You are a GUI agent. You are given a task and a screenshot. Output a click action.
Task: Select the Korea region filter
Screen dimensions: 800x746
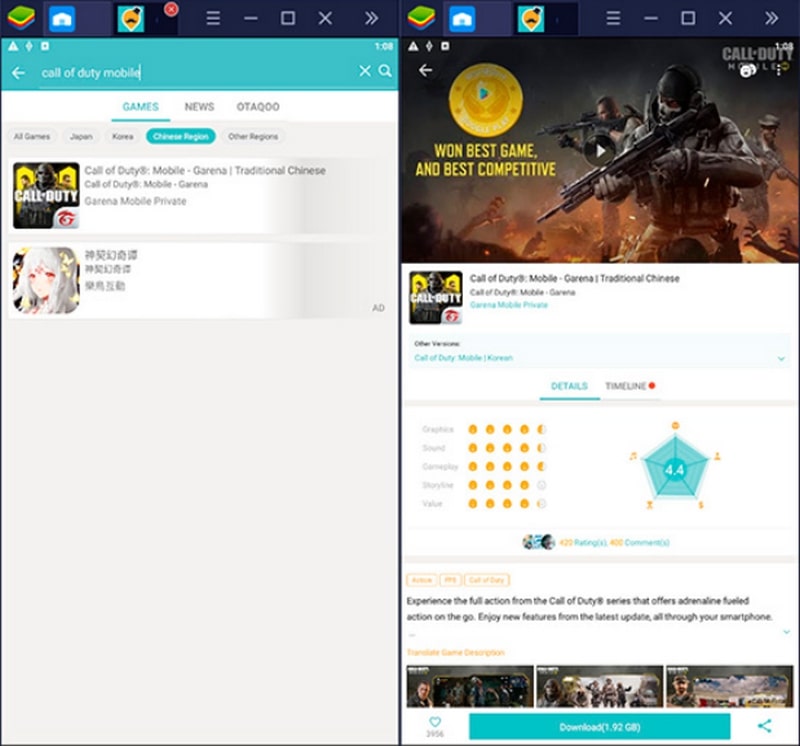(x=122, y=136)
